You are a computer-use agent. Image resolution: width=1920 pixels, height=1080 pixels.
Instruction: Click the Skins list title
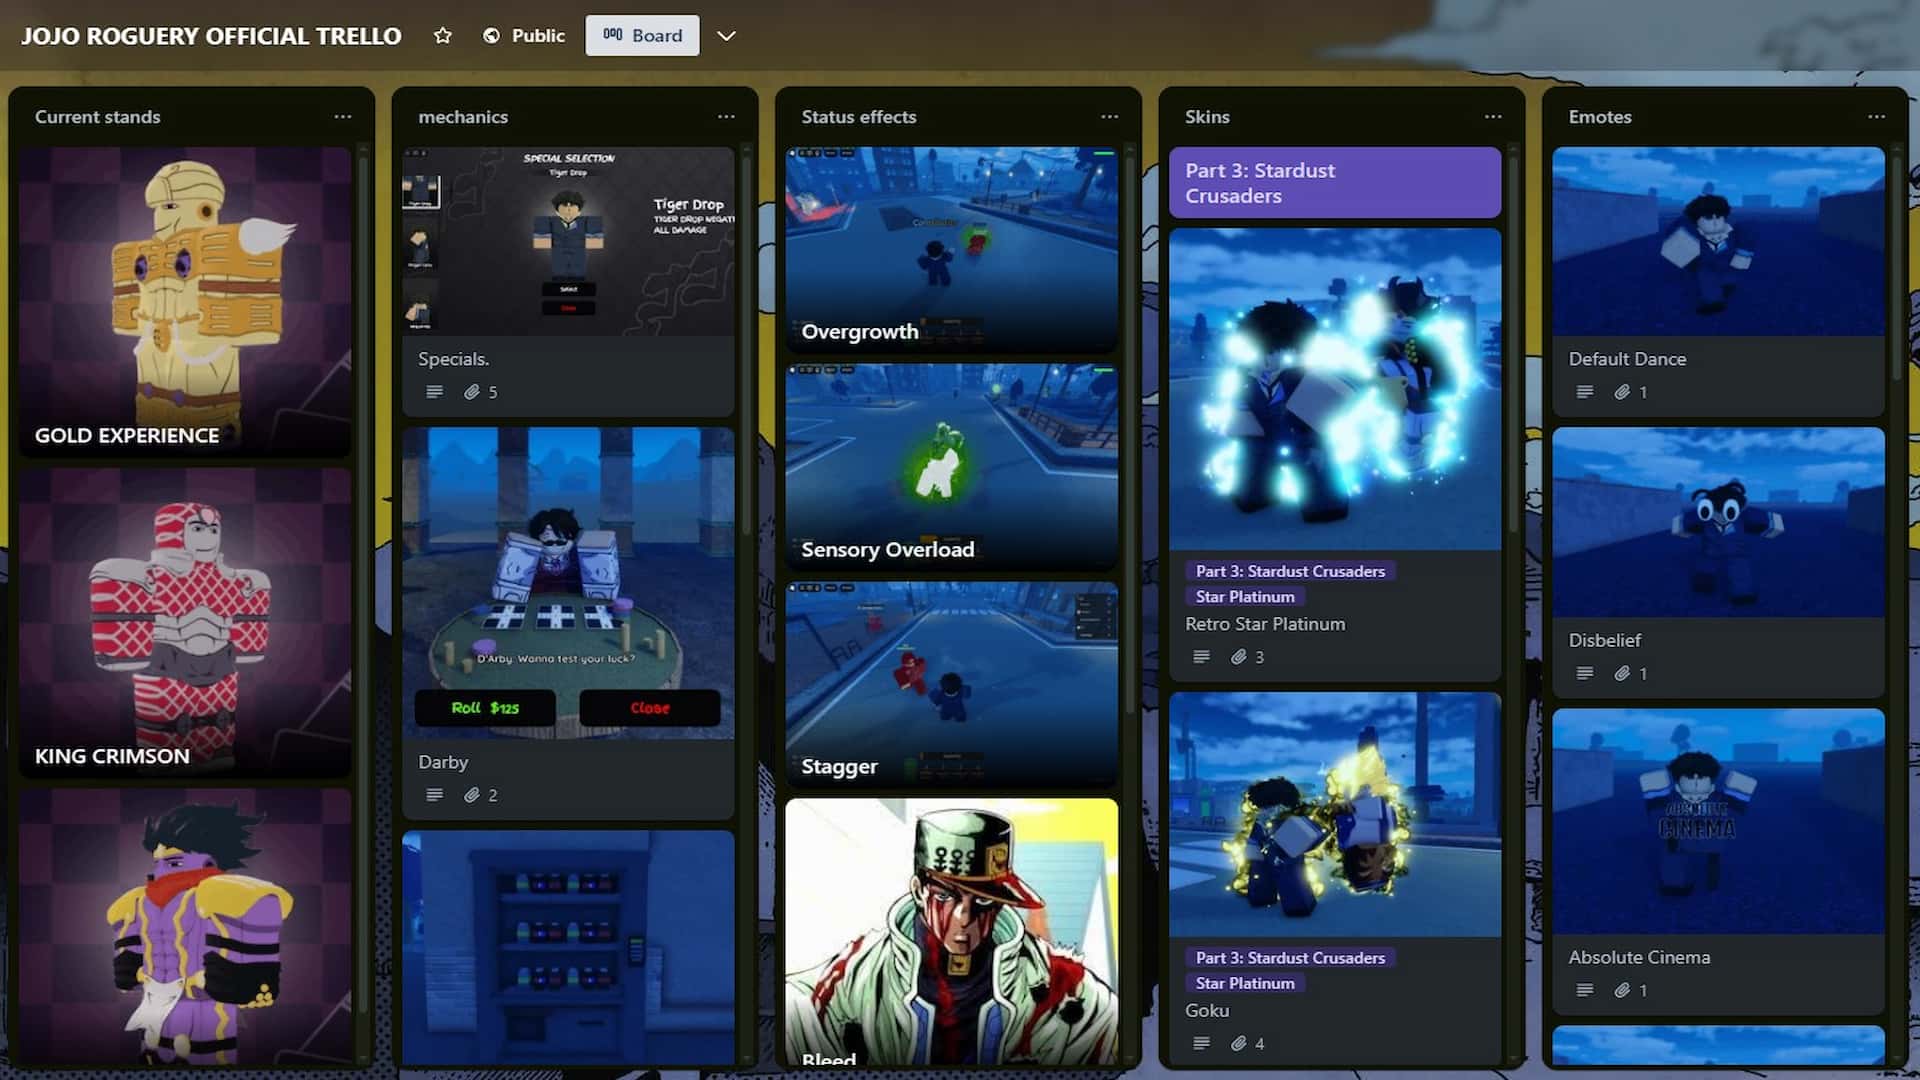(x=1207, y=117)
